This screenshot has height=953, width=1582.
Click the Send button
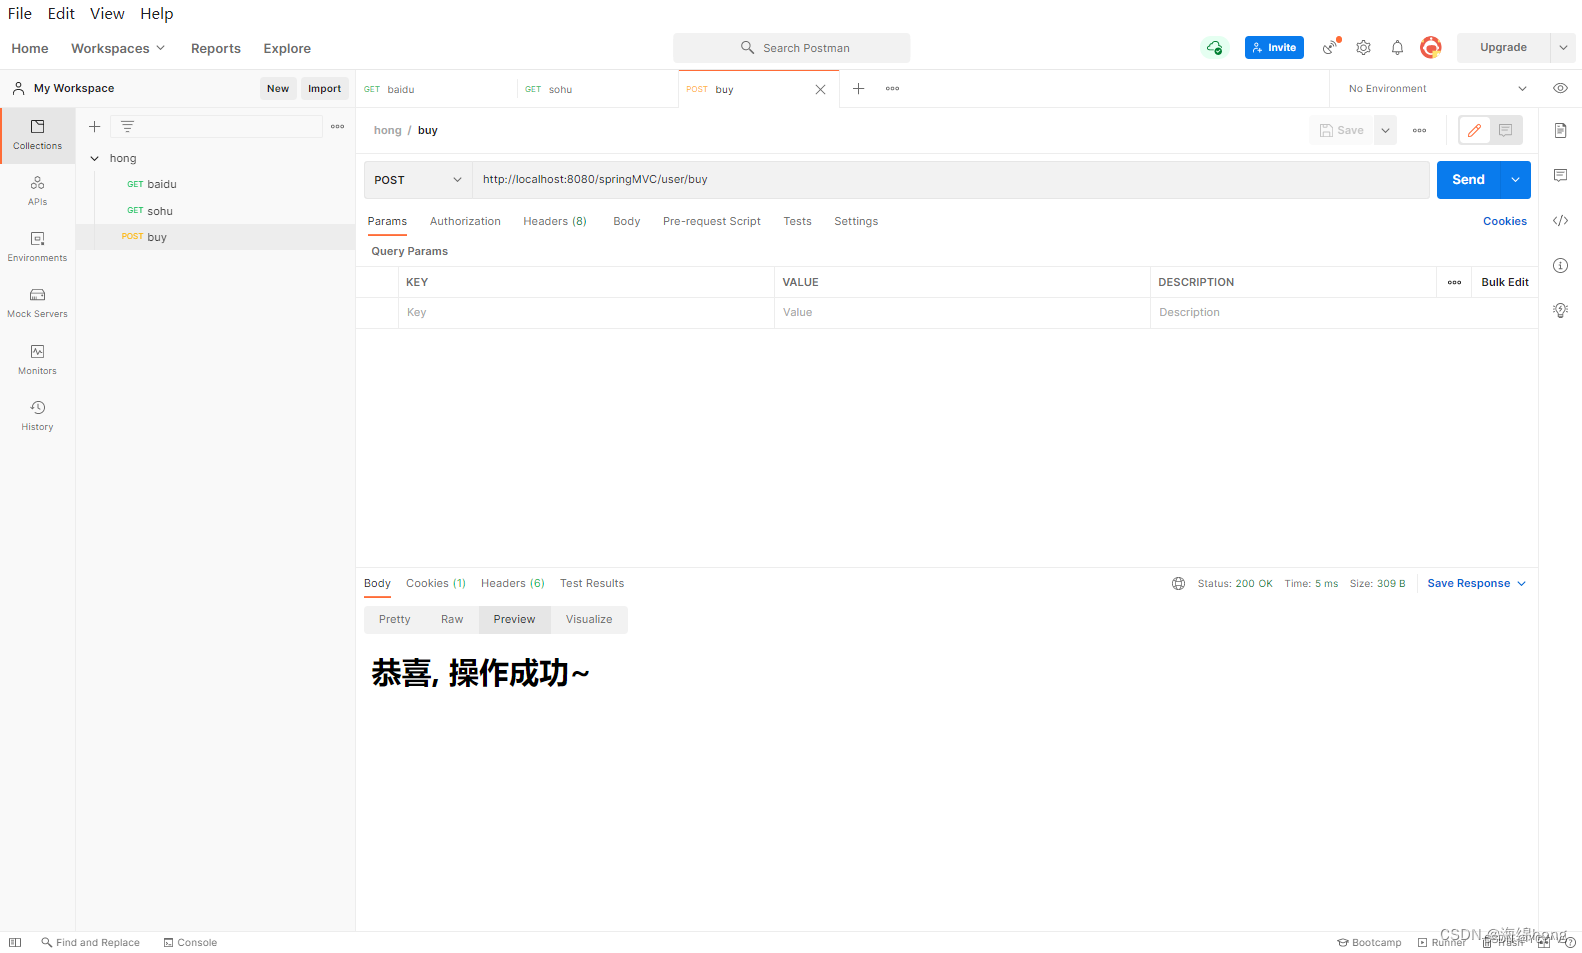click(1468, 179)
